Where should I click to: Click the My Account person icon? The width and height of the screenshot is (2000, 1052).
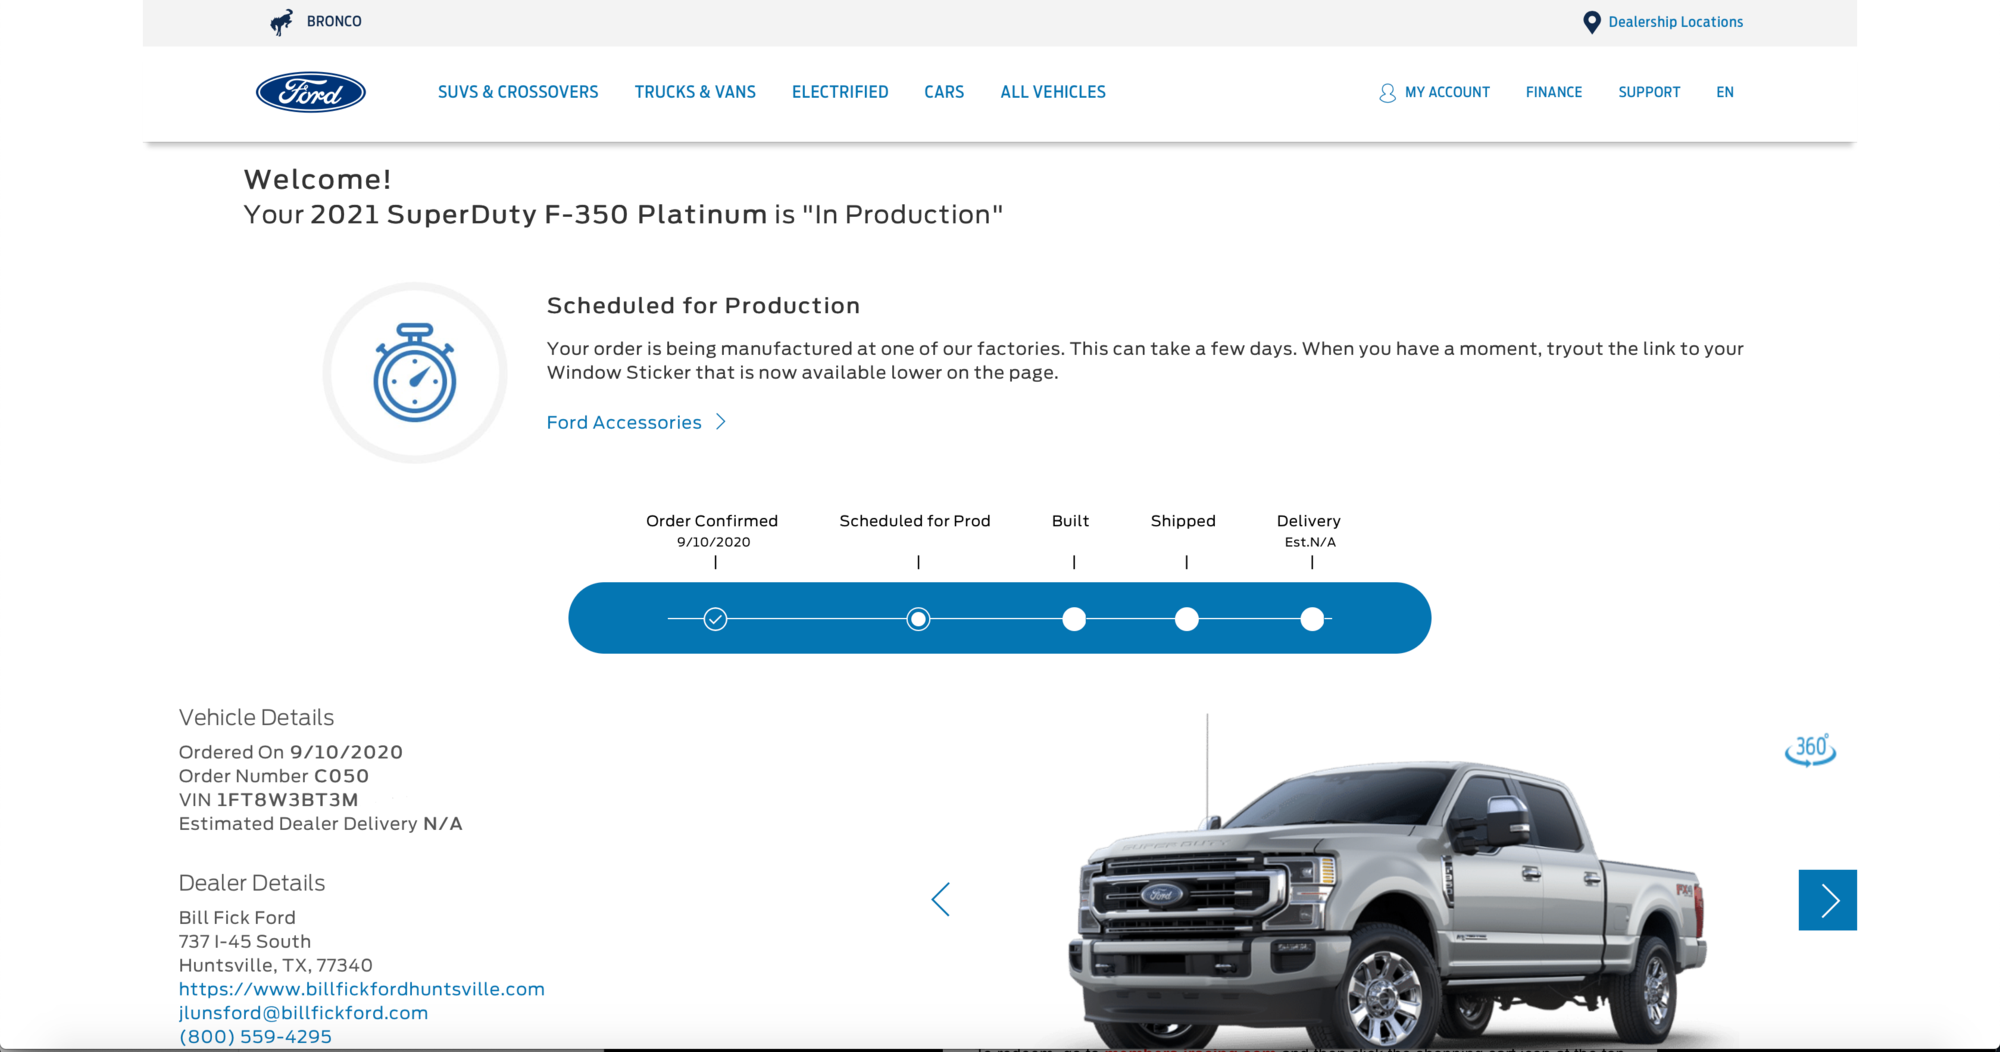(1387, 92)
